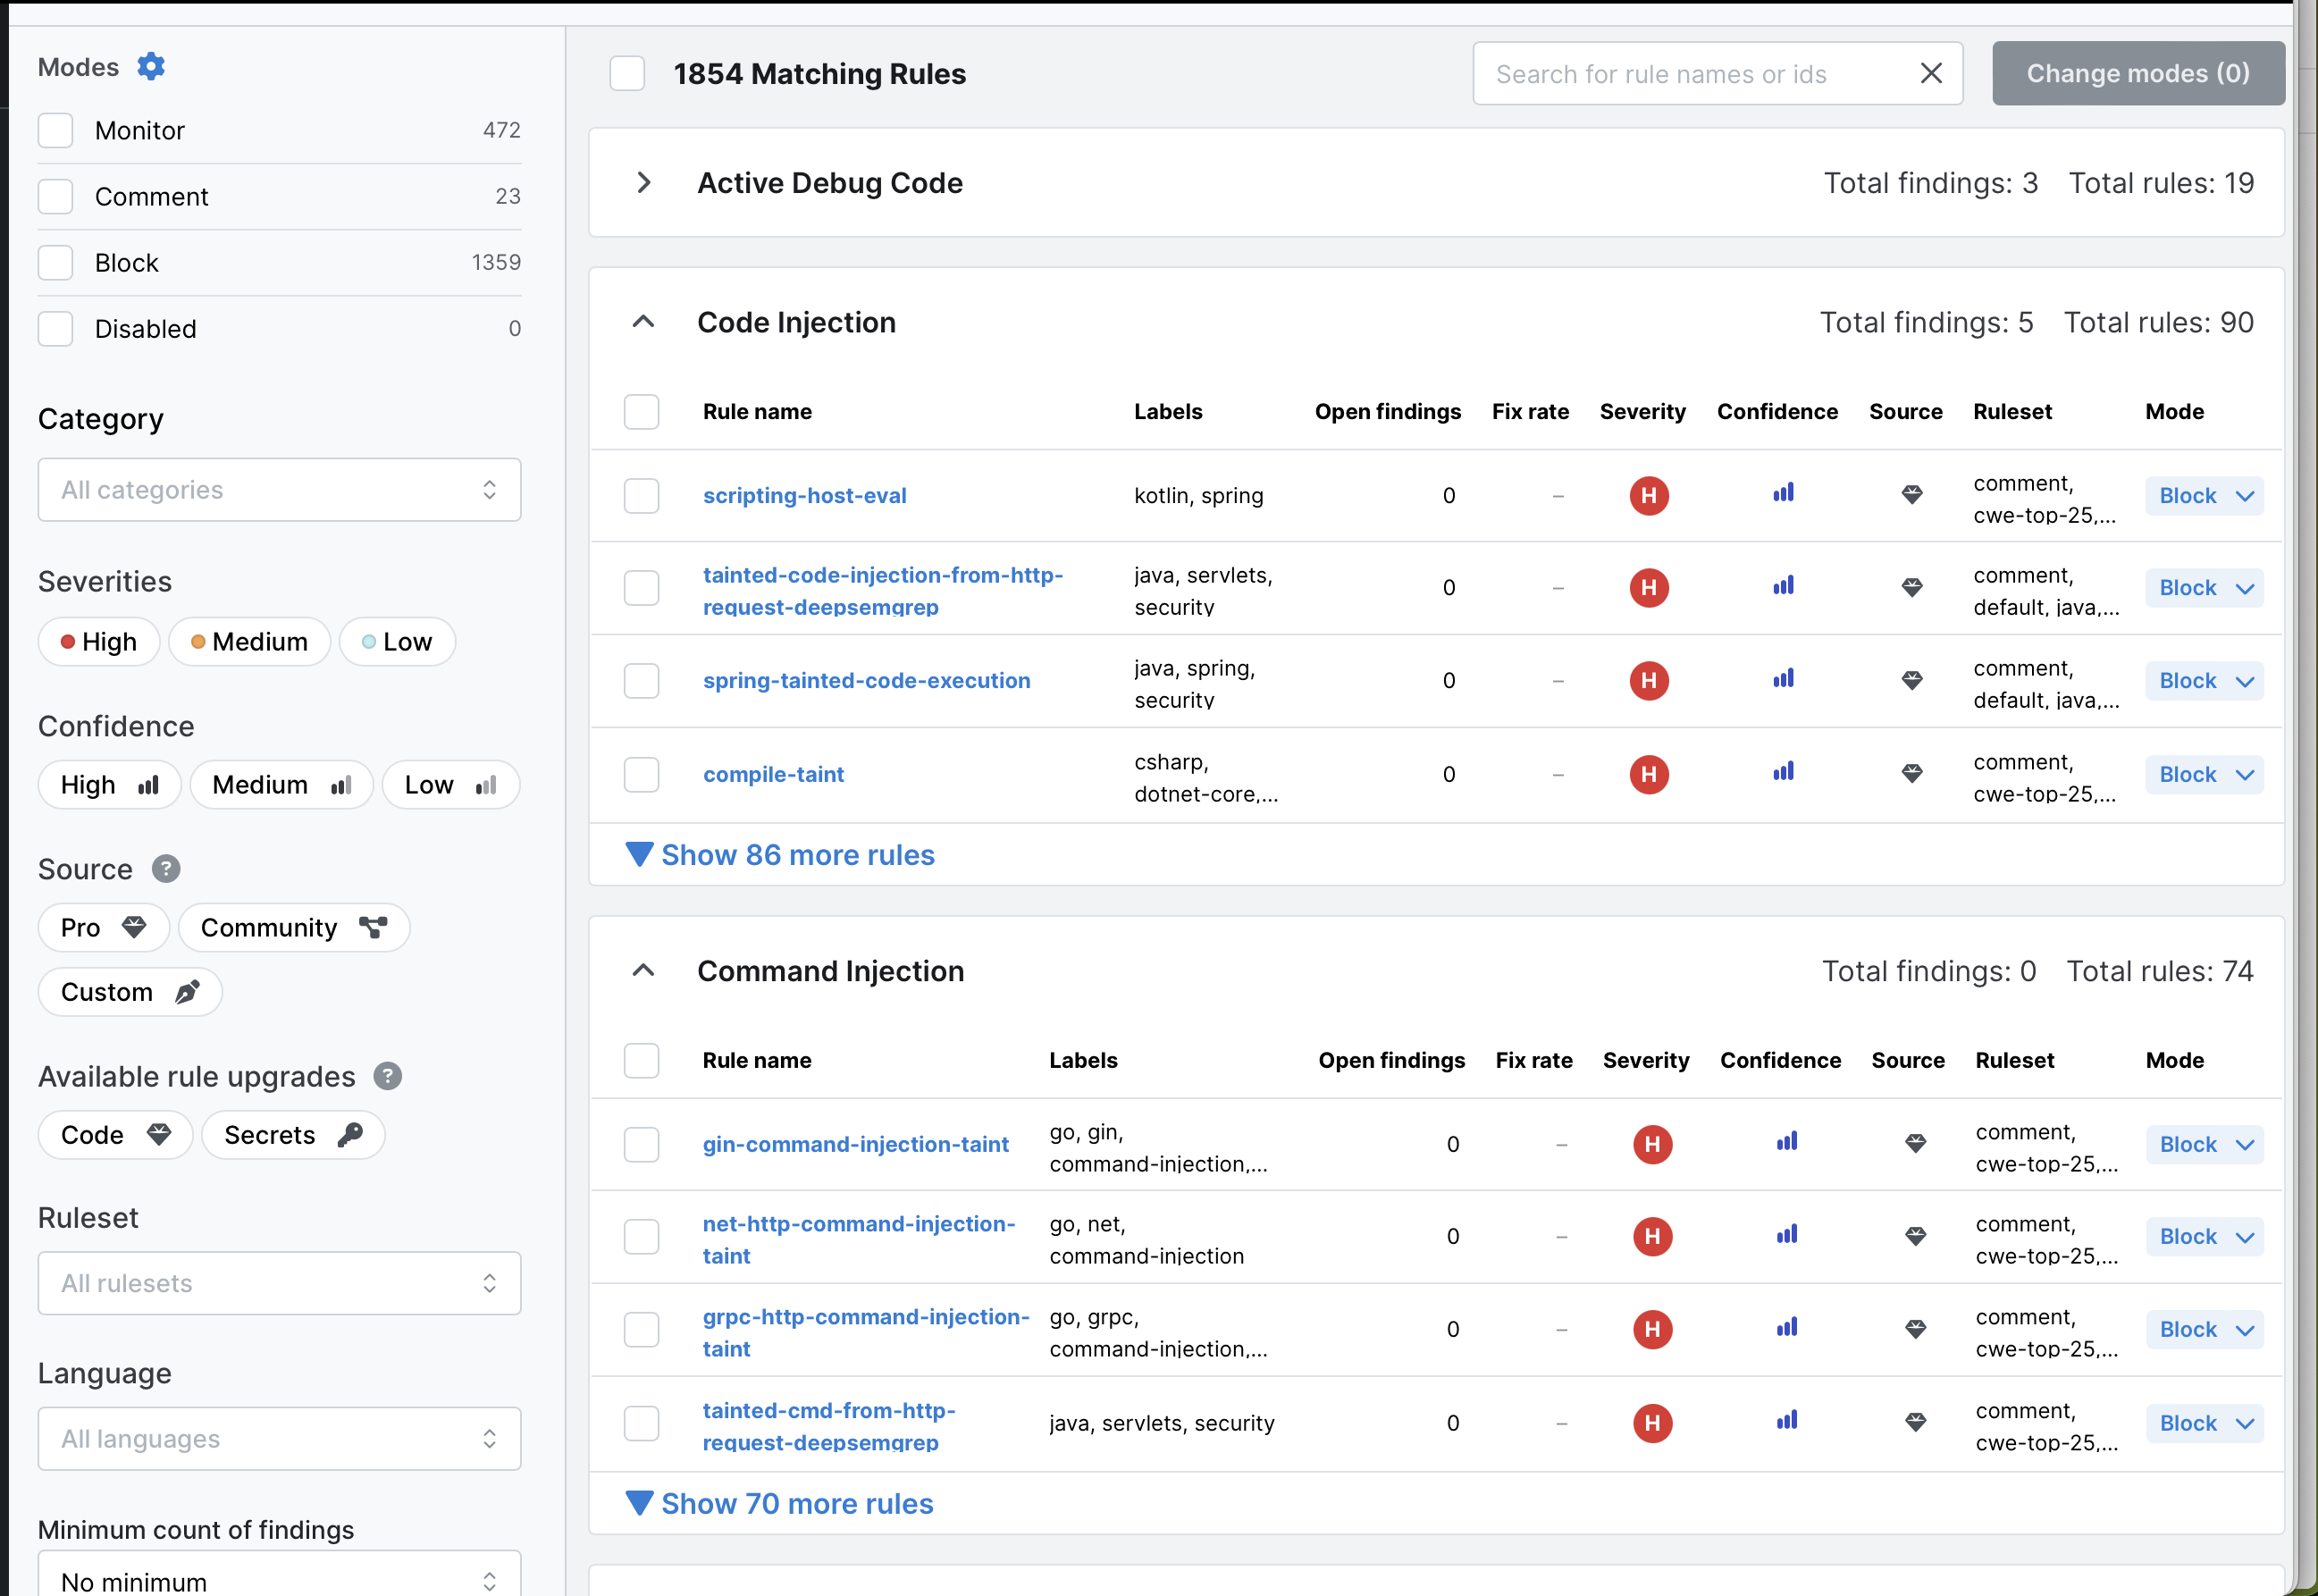Enable the Monitor mode checkbox

click(56, 131)
